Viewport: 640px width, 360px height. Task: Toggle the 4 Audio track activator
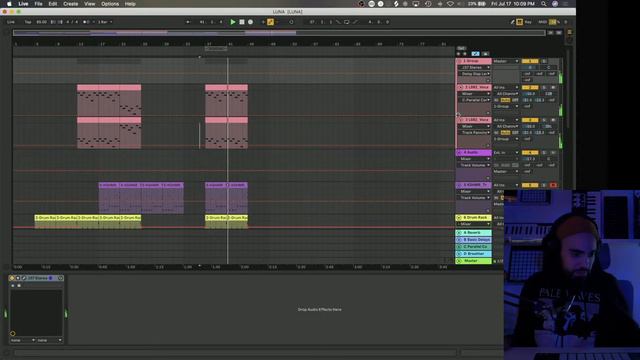point(530,153)
